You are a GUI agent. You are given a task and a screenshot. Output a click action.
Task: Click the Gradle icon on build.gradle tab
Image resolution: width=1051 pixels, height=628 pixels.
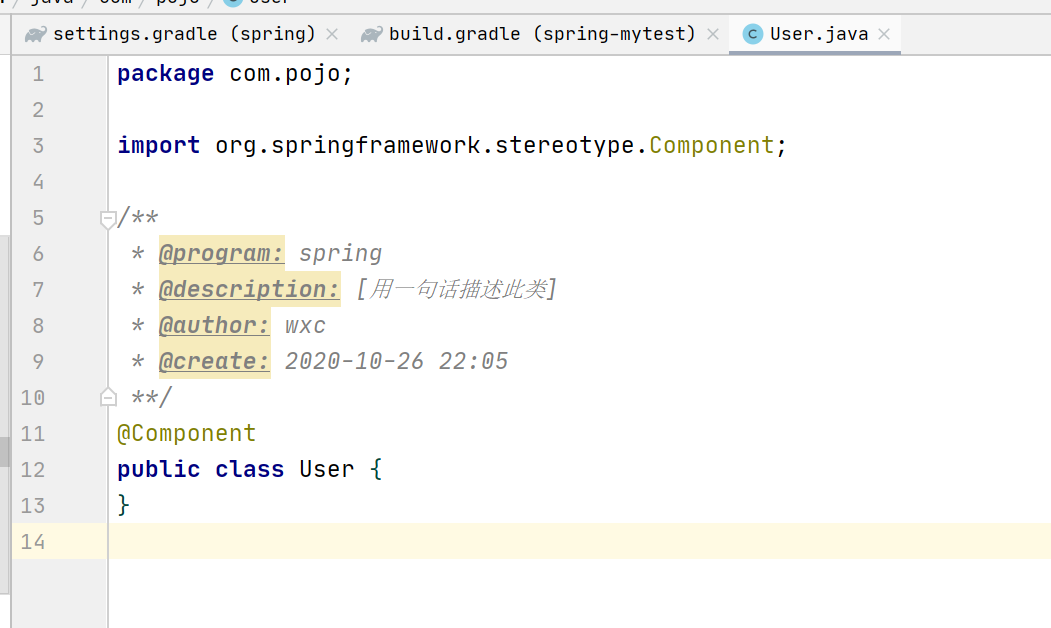pyautogui.click(x=371, y=33)
